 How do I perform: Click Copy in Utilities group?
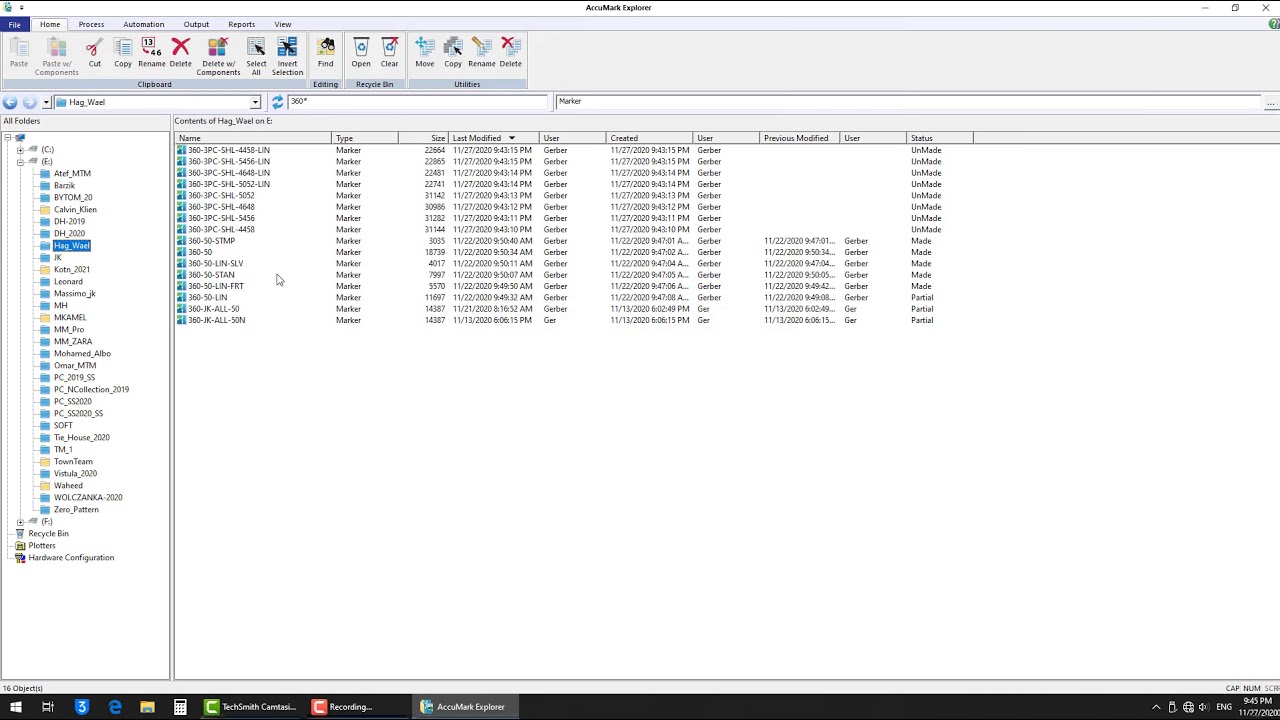pyautogui.click(x=453, y=53)
